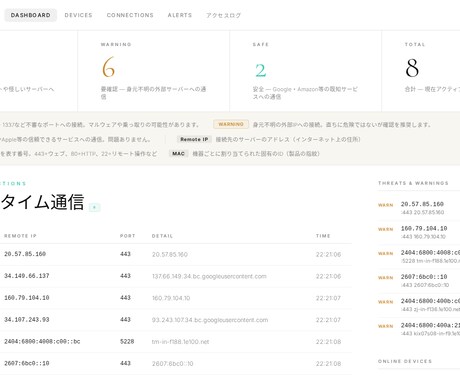Open the ALERTS tab
Viewport: 460px width, 380px height.
coord(180,15)
